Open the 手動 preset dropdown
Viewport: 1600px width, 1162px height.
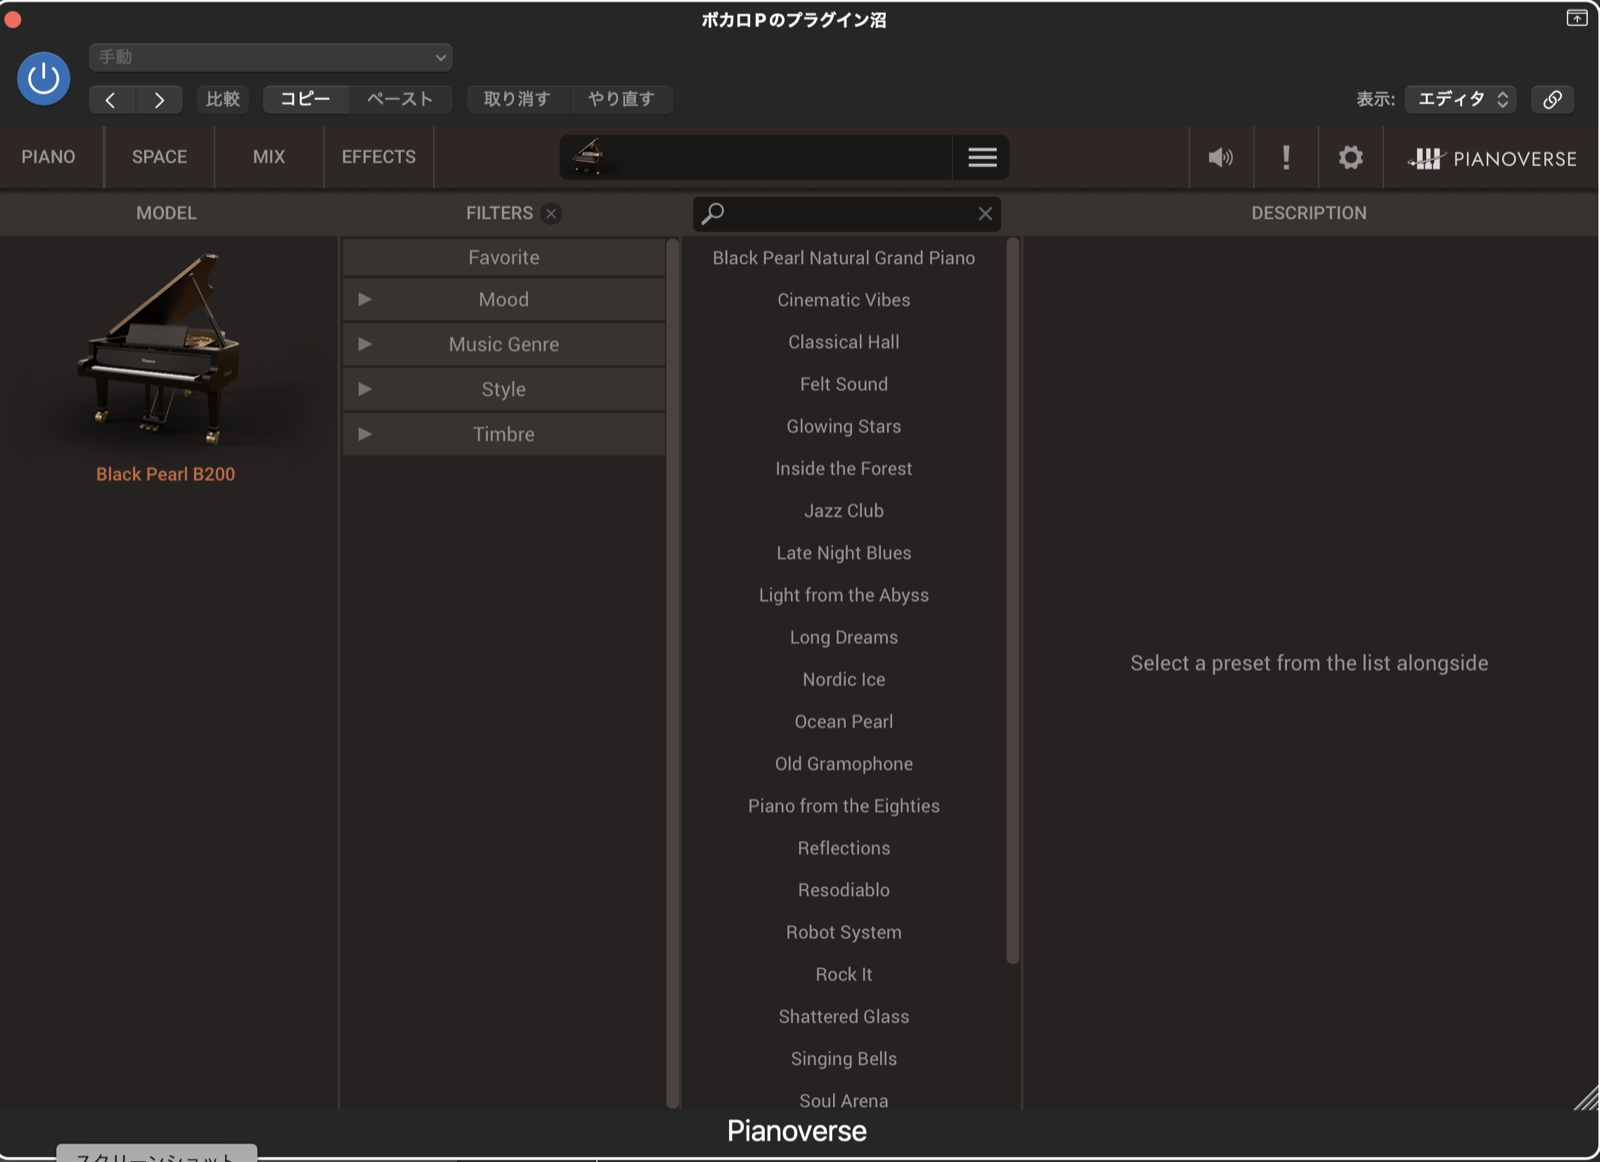pyautogui.click(x=271, y=57)
